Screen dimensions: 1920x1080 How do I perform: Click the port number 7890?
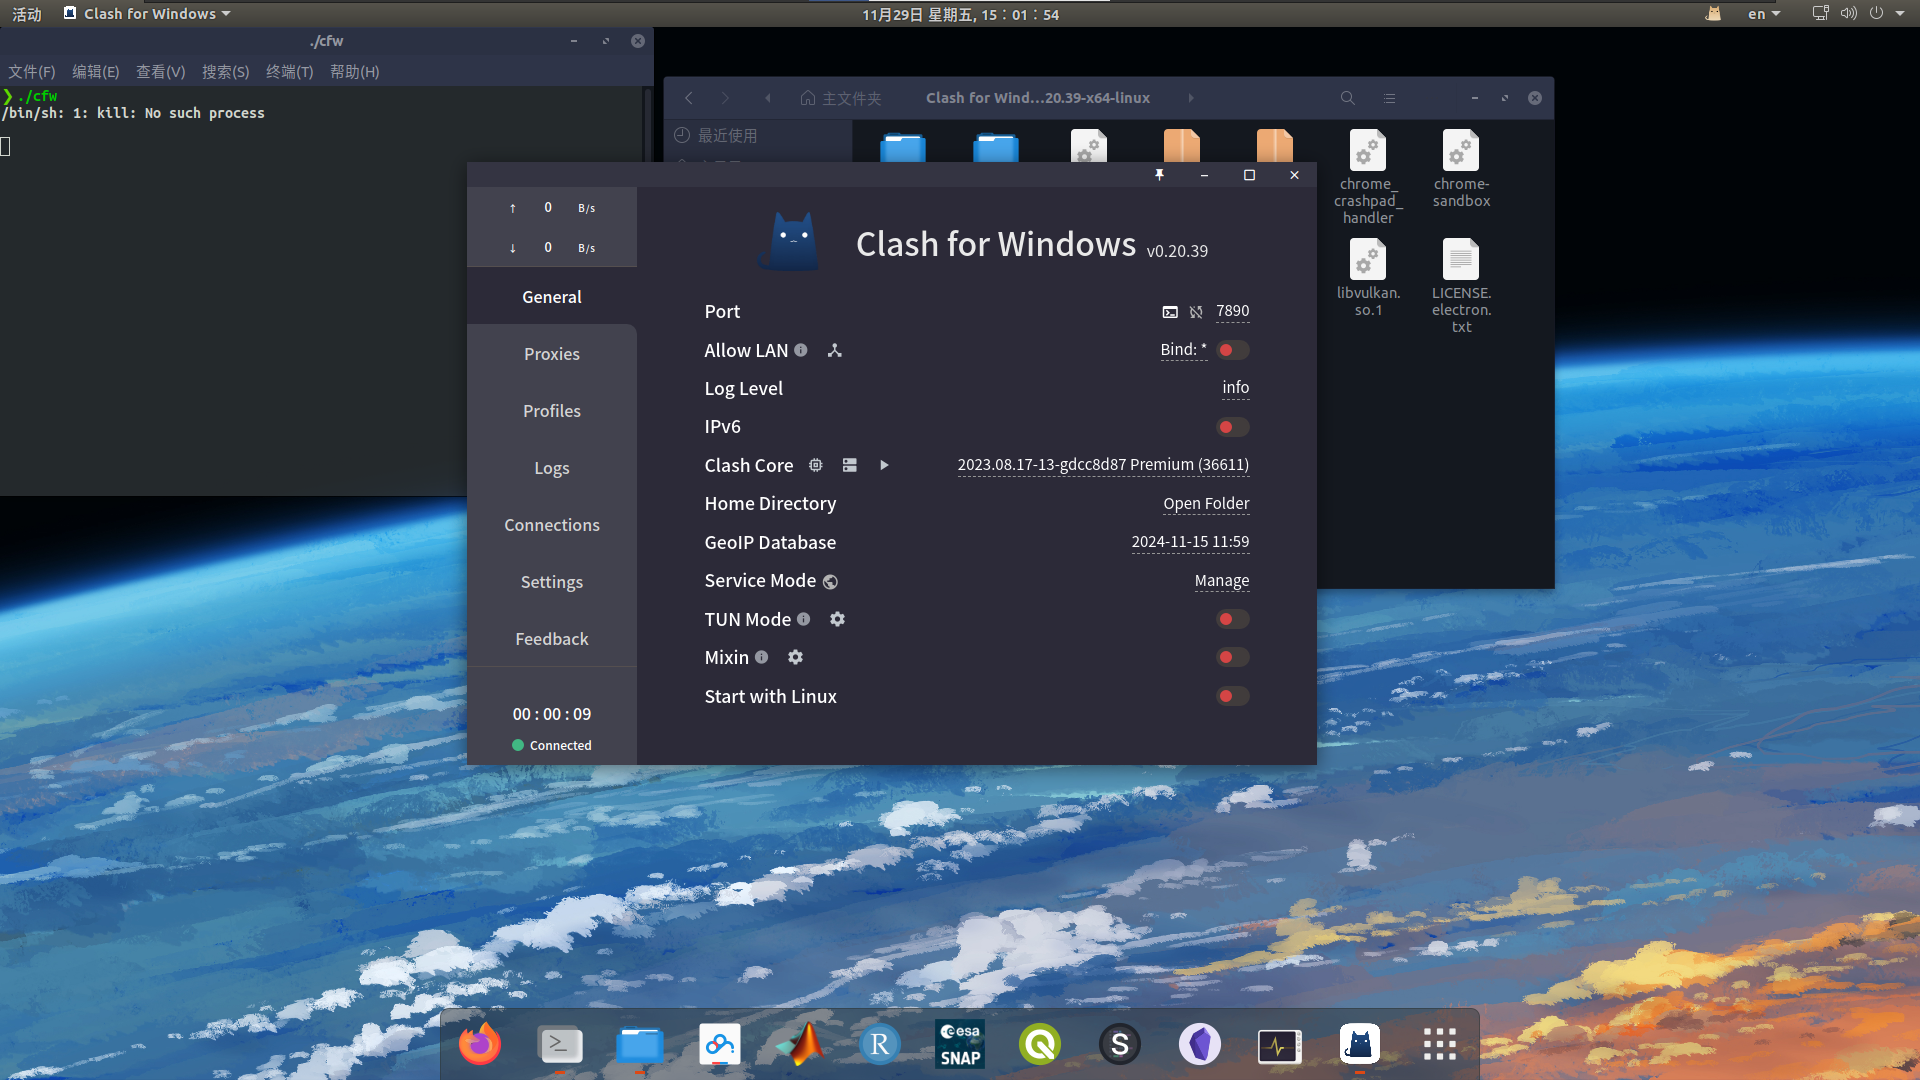(x=1233, y=311)
